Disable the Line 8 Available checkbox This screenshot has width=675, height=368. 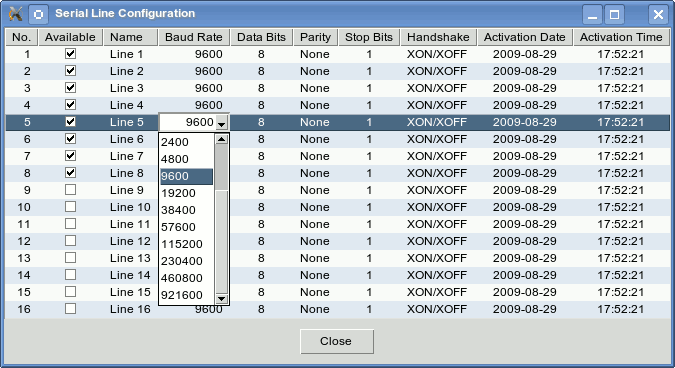click(70, 173)
